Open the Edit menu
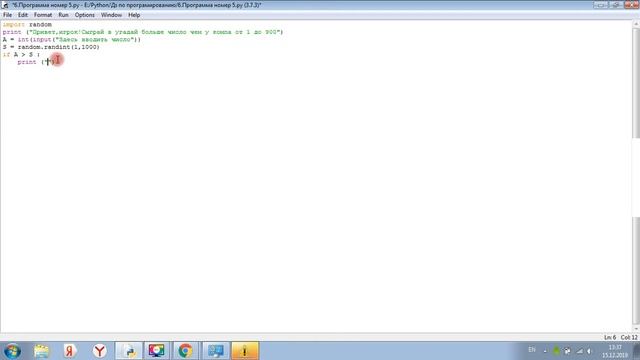Viewport: 640px width, 360px height. [x=23, y=15]
